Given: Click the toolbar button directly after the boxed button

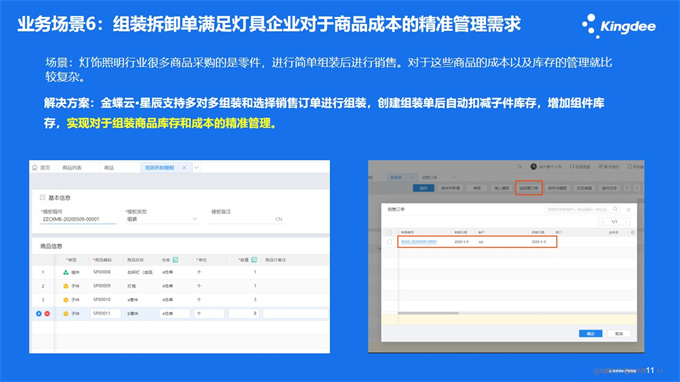Looking at the screenshot, I should 557,188.
